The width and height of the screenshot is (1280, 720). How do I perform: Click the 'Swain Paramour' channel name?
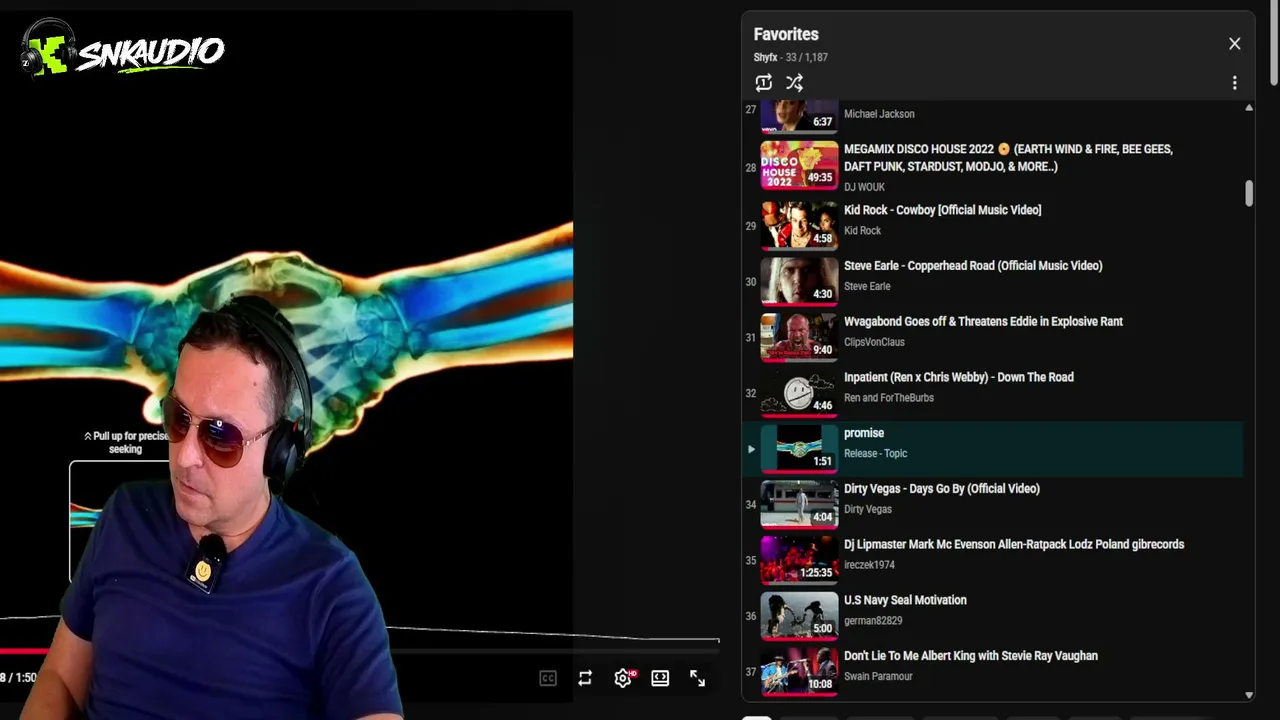[x=878, y=677]
